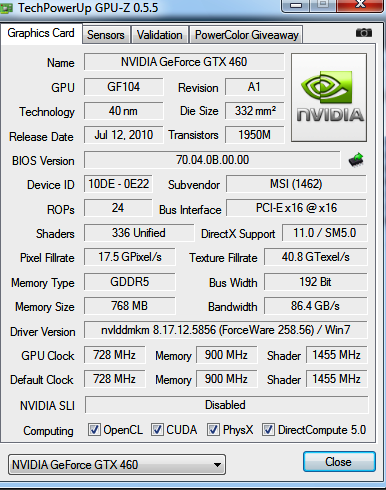Click the NVIDIA logo image
The height and width of the screenshot is (490, 386).
pos(329,97)
